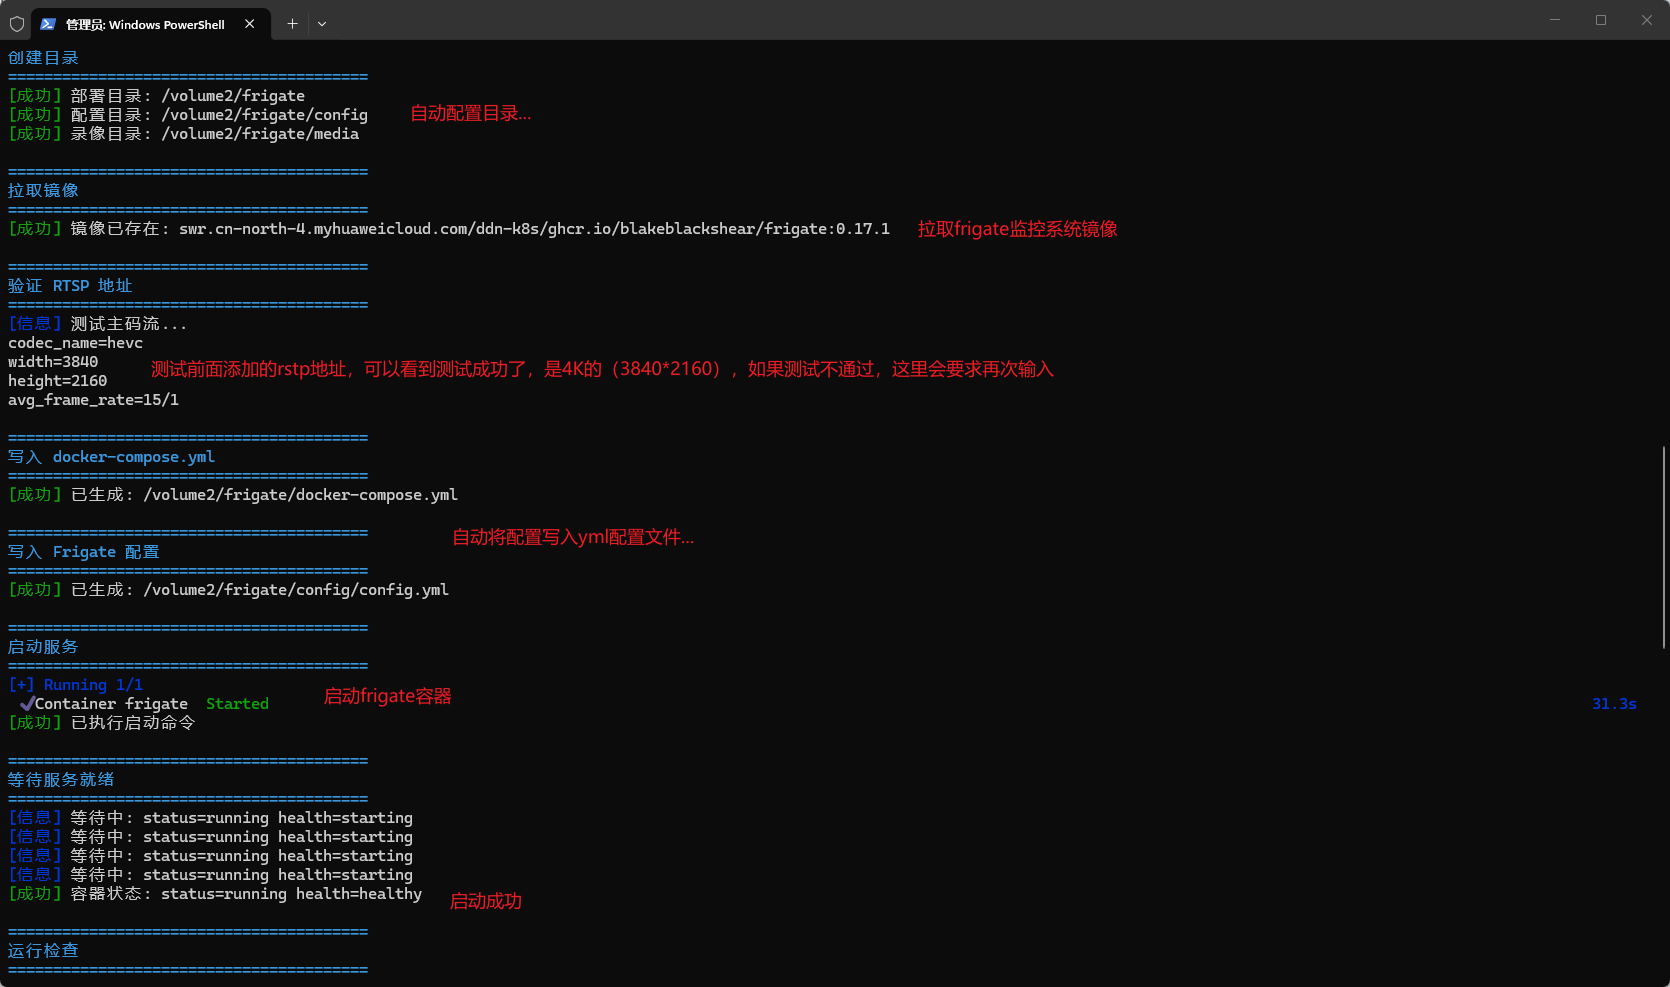Expand the new tab profile dropdown

(x=322, y=24)
